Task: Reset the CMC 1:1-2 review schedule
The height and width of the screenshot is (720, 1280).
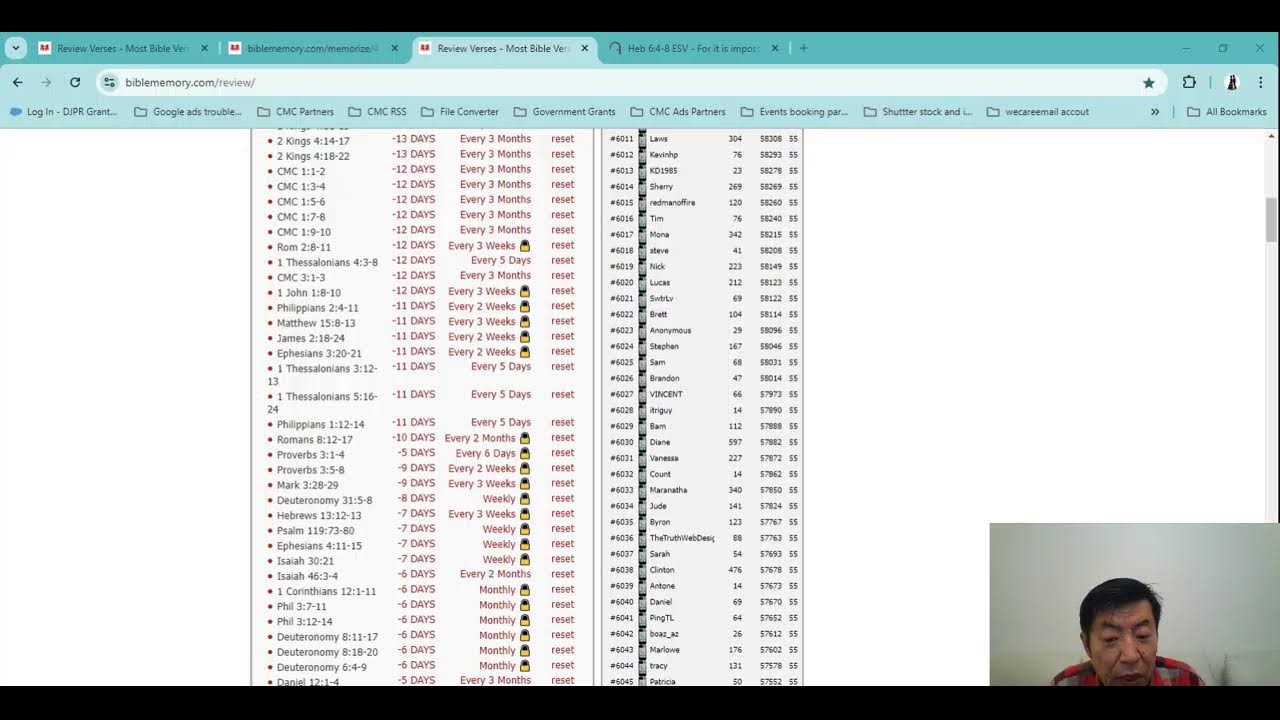Action: pos(562,169)
